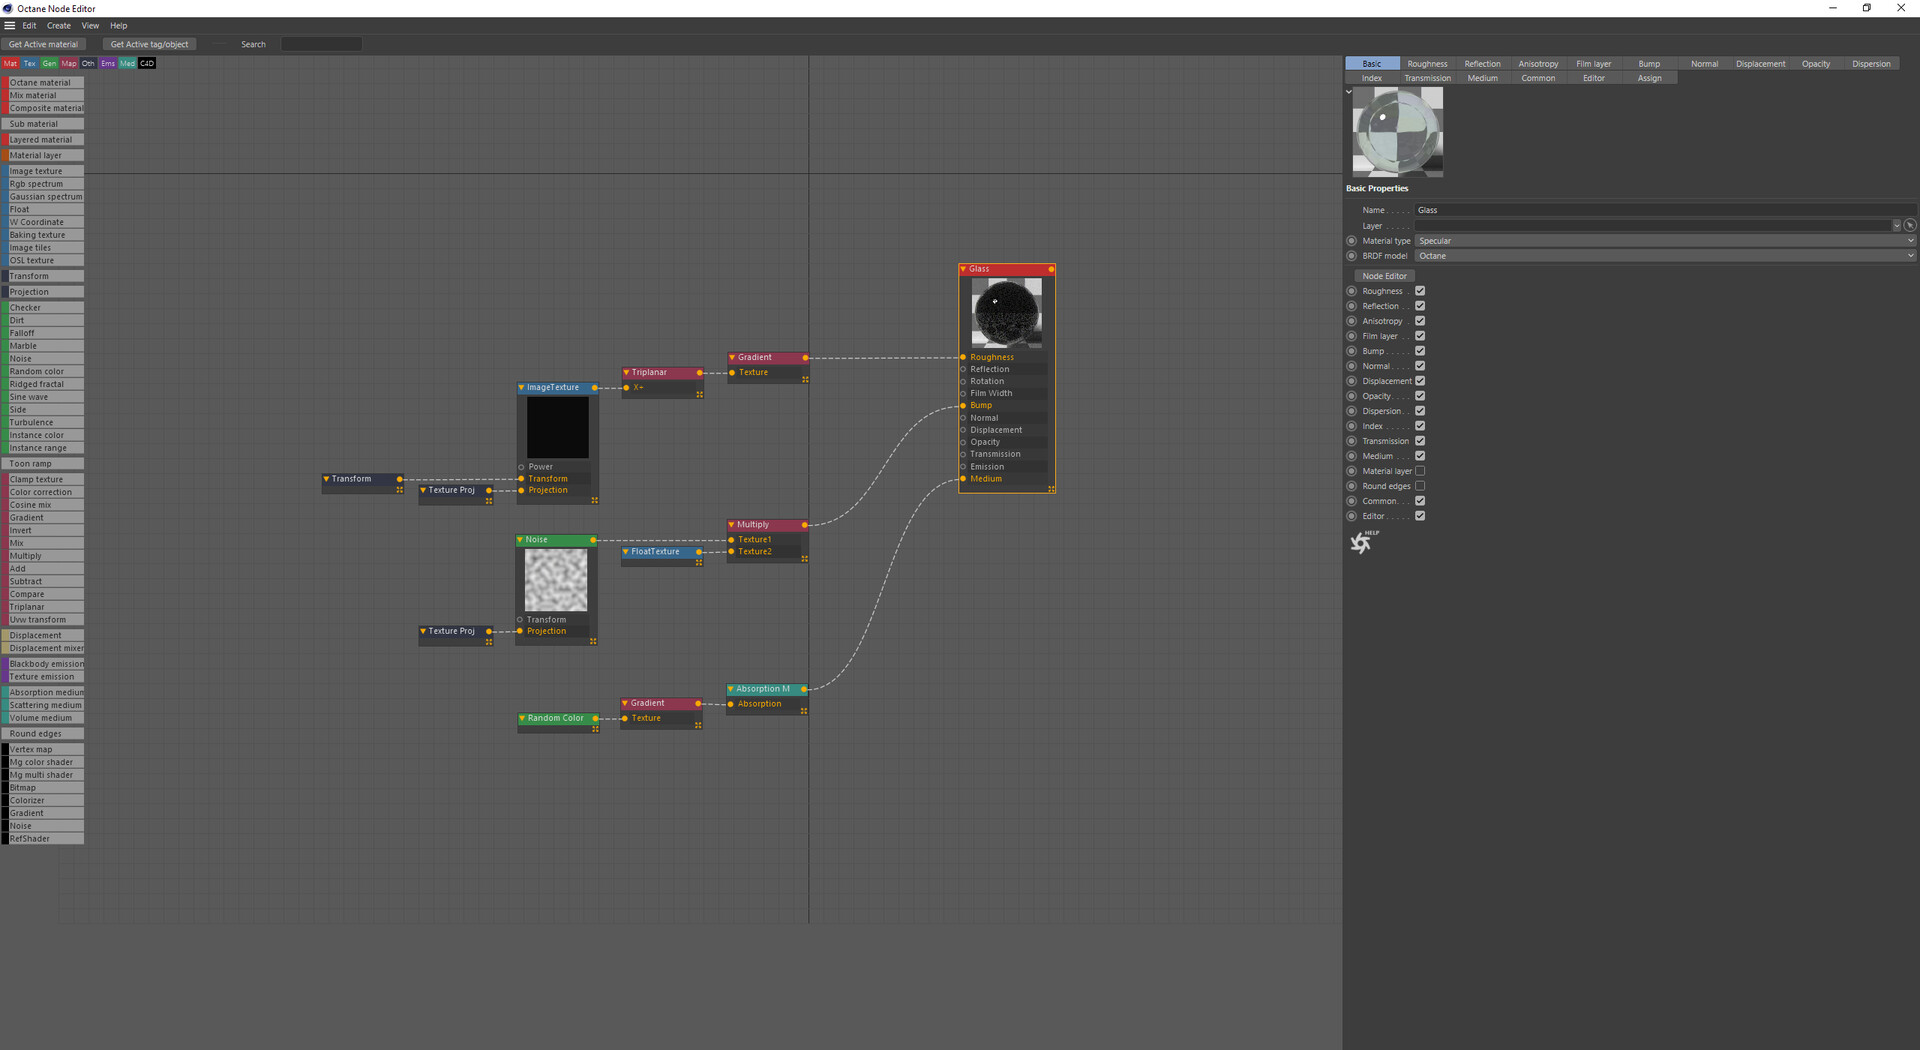
Task: Click the Node Editor button
Action: [x=1384, y=276]
